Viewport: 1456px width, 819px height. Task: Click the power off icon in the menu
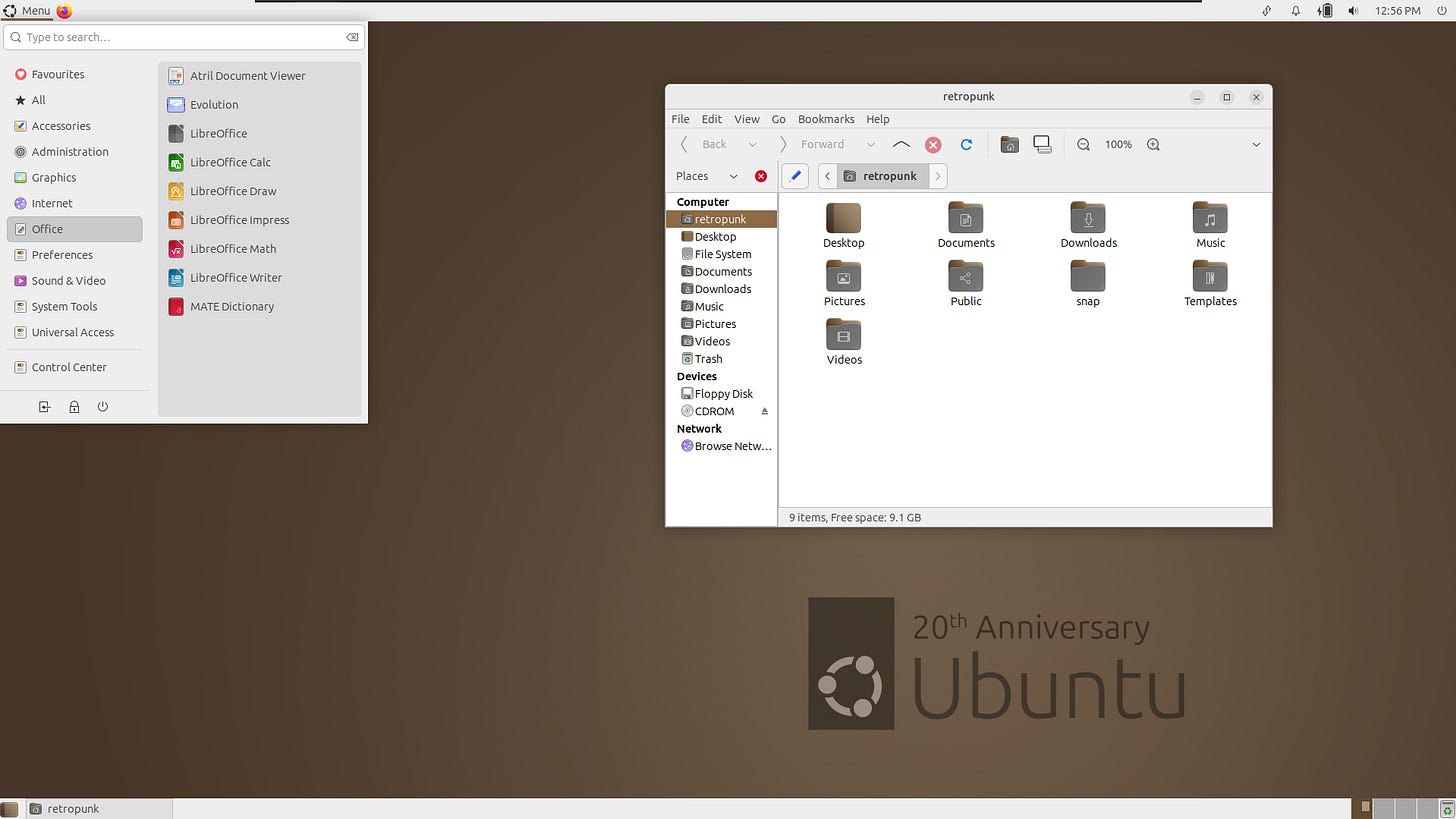pyautogui.click(x=103, y=407)
